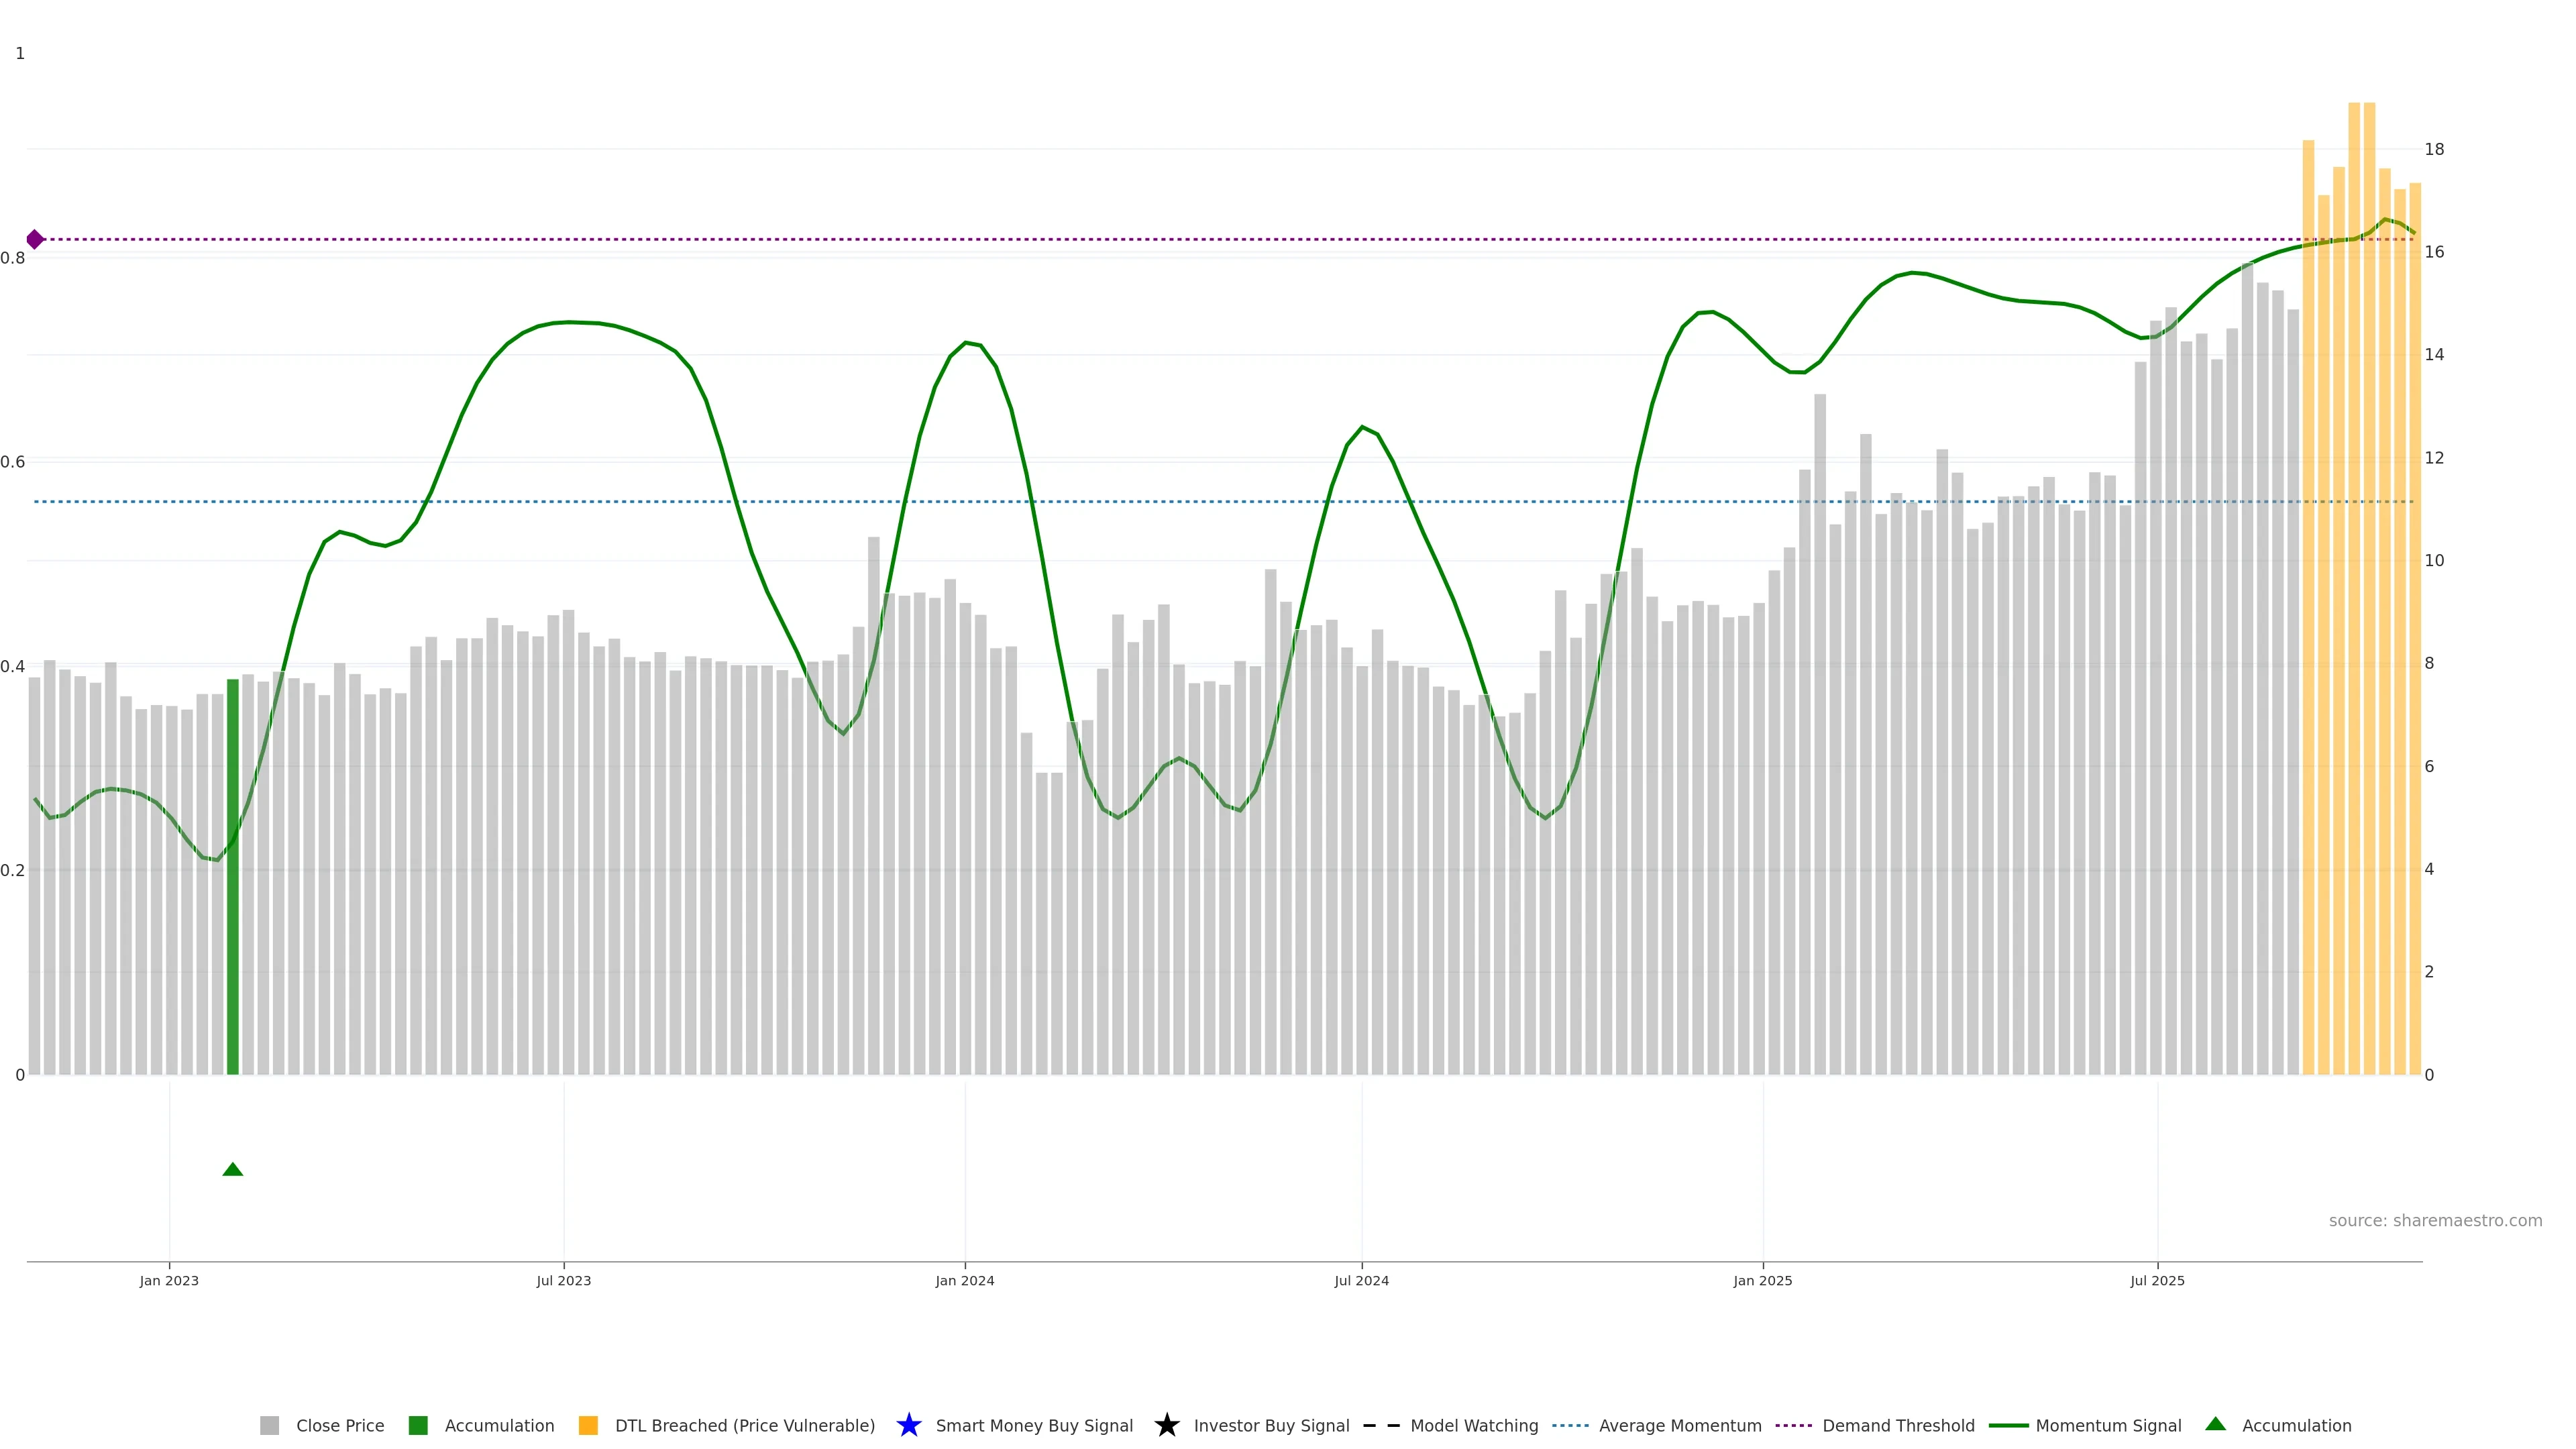2576x1449 pixels.
Task: Click the green square Accumulation swatch
Action: [418, 1425]
